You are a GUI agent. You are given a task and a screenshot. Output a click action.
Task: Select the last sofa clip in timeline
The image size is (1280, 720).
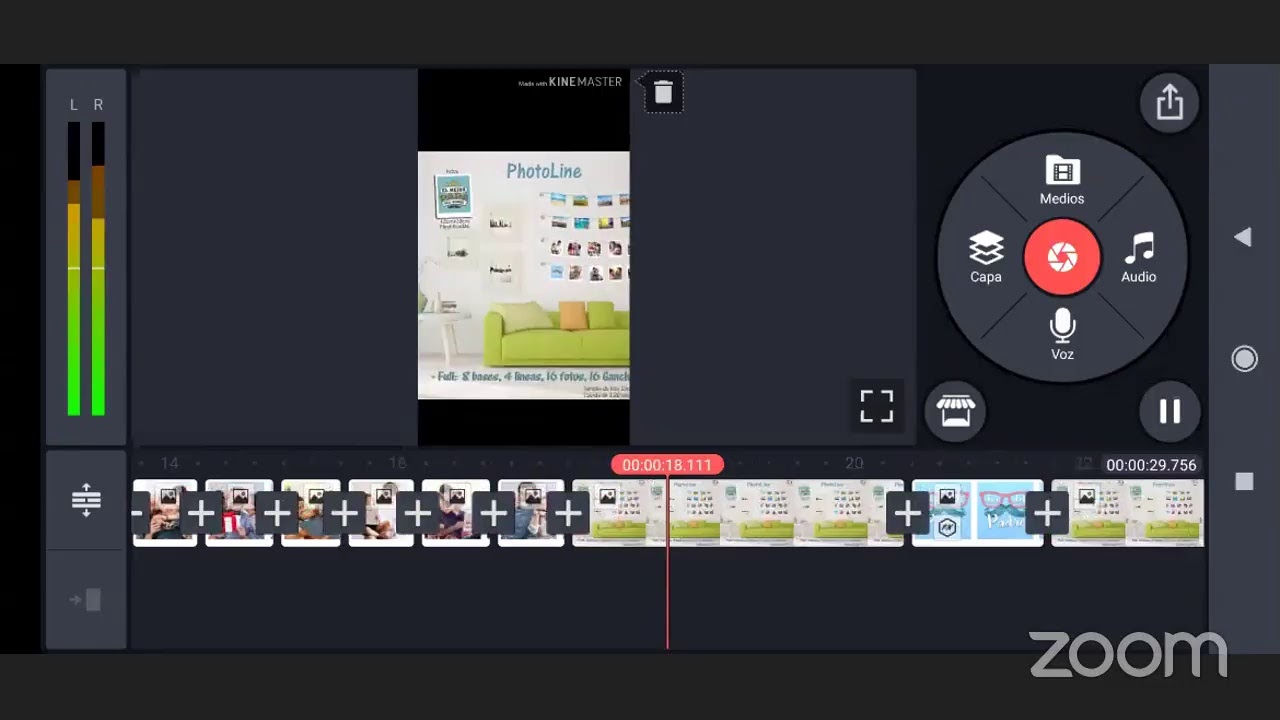pyautogui.click(x=1127, y=513)
